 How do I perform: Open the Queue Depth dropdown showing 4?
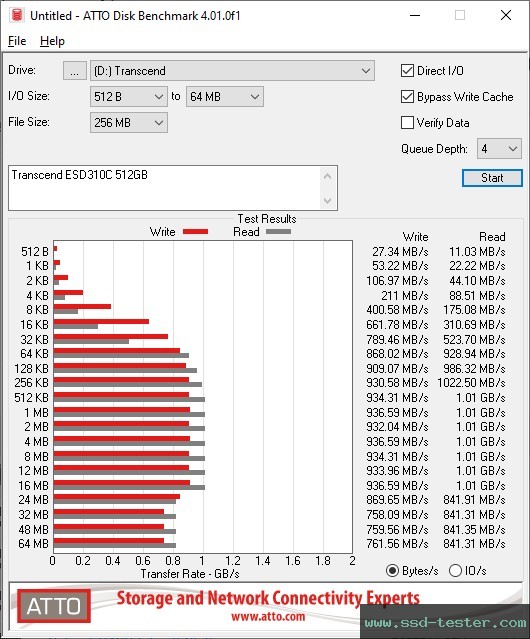point(499,149)
